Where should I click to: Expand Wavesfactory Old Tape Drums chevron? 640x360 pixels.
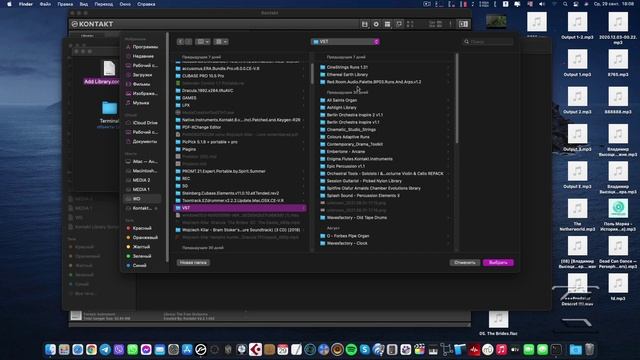448,218
